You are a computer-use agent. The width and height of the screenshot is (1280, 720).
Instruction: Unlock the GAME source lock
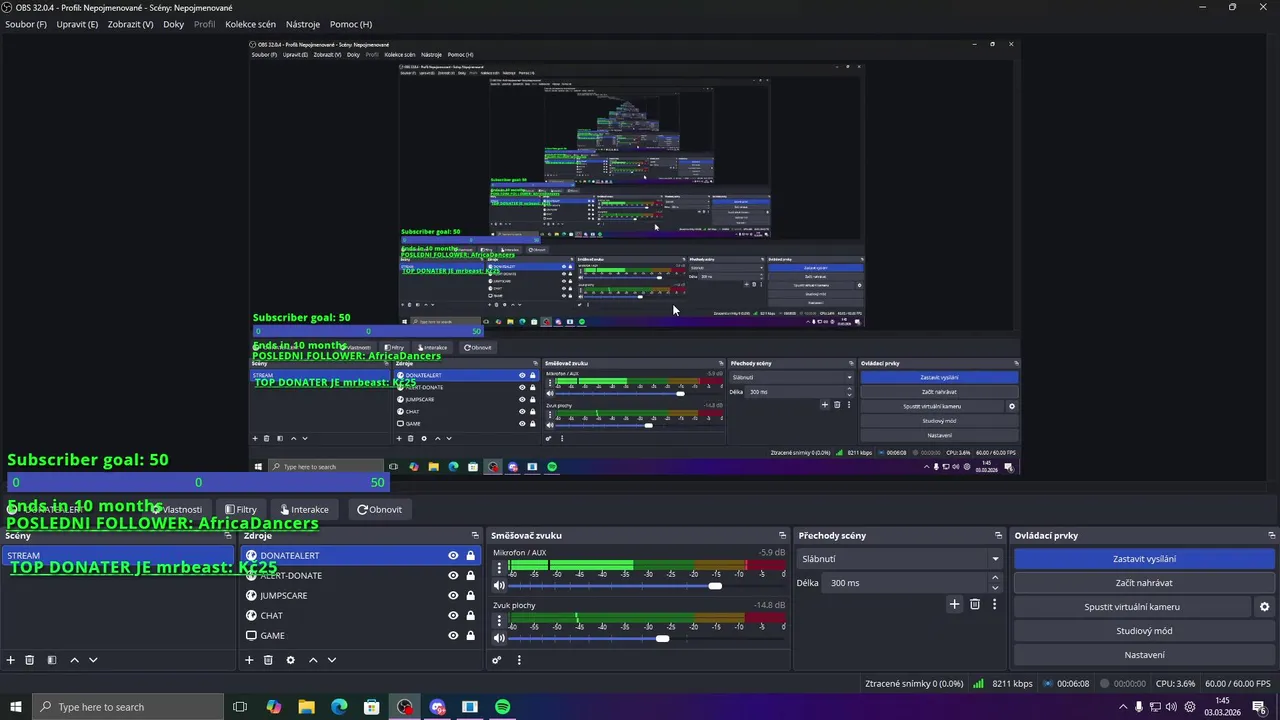click(471, 636)
